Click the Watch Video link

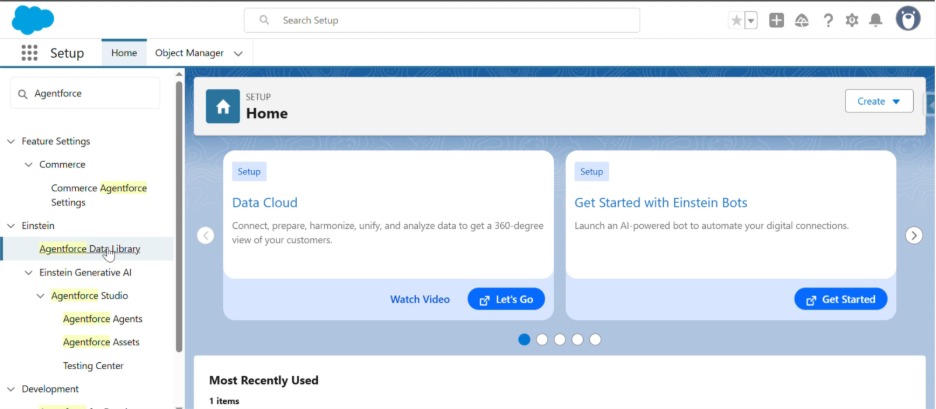coord(420,299)
